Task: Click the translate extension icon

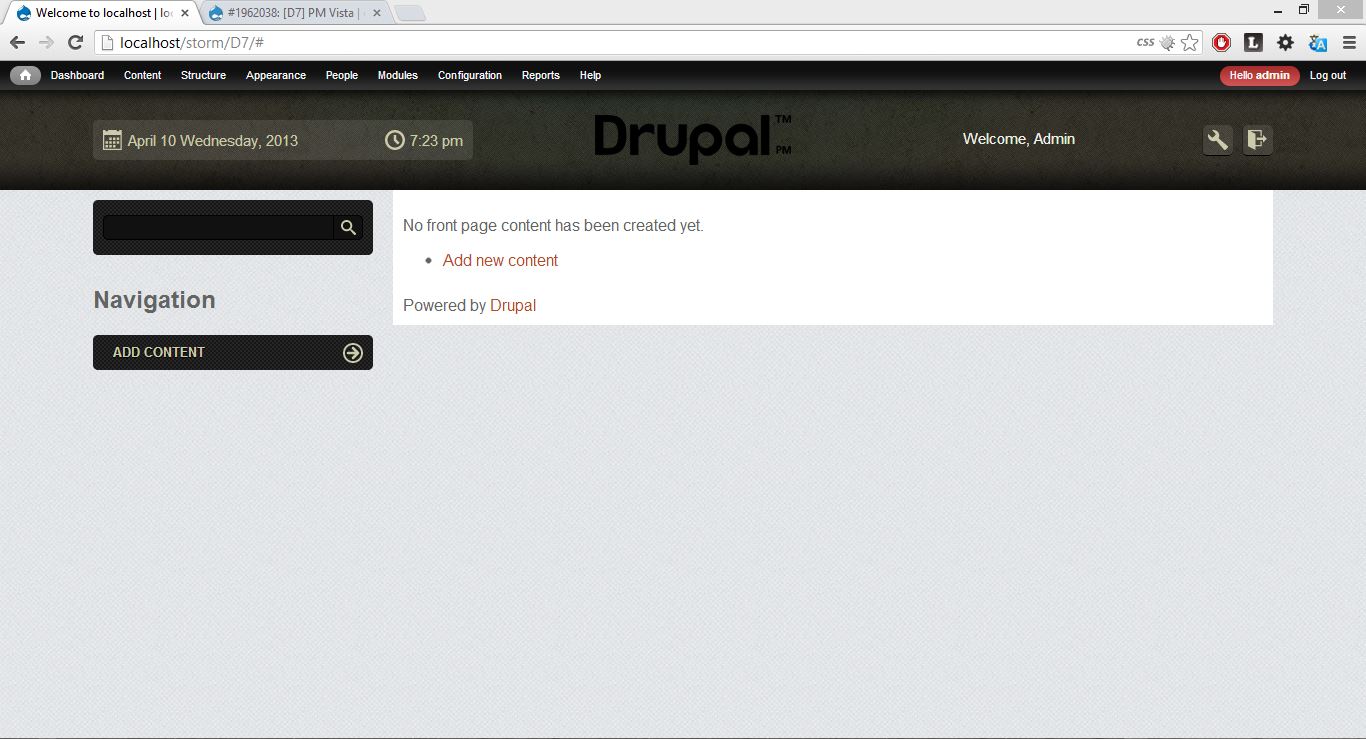Action: click(1318, 42)
